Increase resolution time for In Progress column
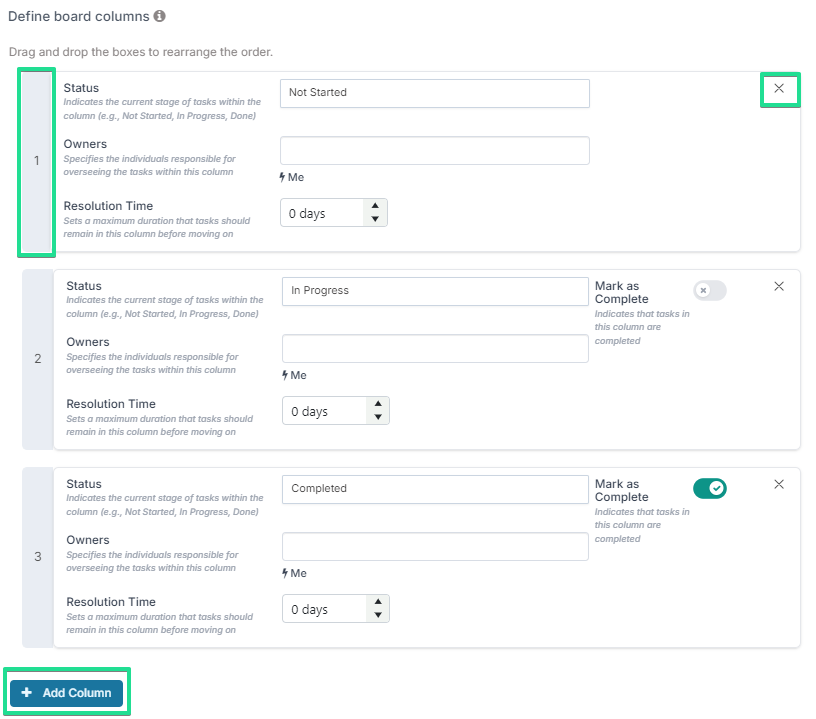The image size is (816, 719). (x=378, y=404)
